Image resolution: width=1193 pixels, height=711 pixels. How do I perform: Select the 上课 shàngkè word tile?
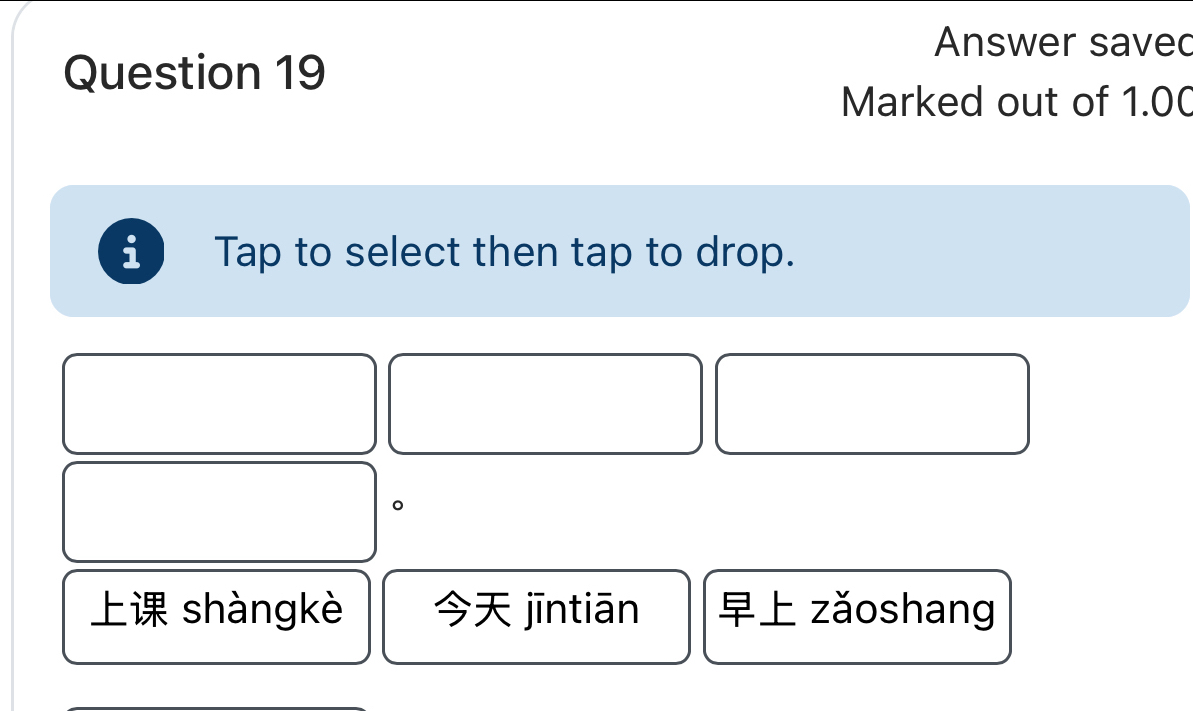pyautogui.click(x=216, y=616)
